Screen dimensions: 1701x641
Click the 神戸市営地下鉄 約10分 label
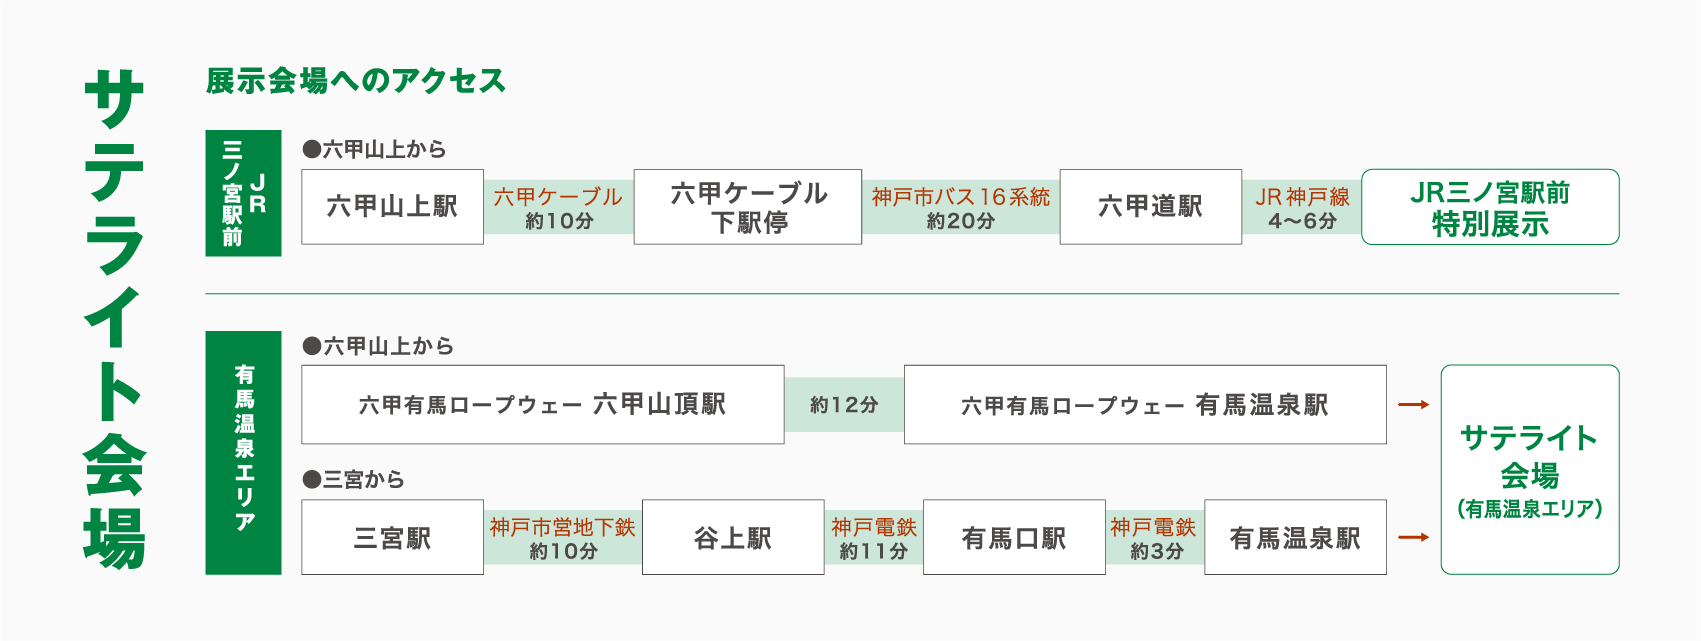(563, 539)
